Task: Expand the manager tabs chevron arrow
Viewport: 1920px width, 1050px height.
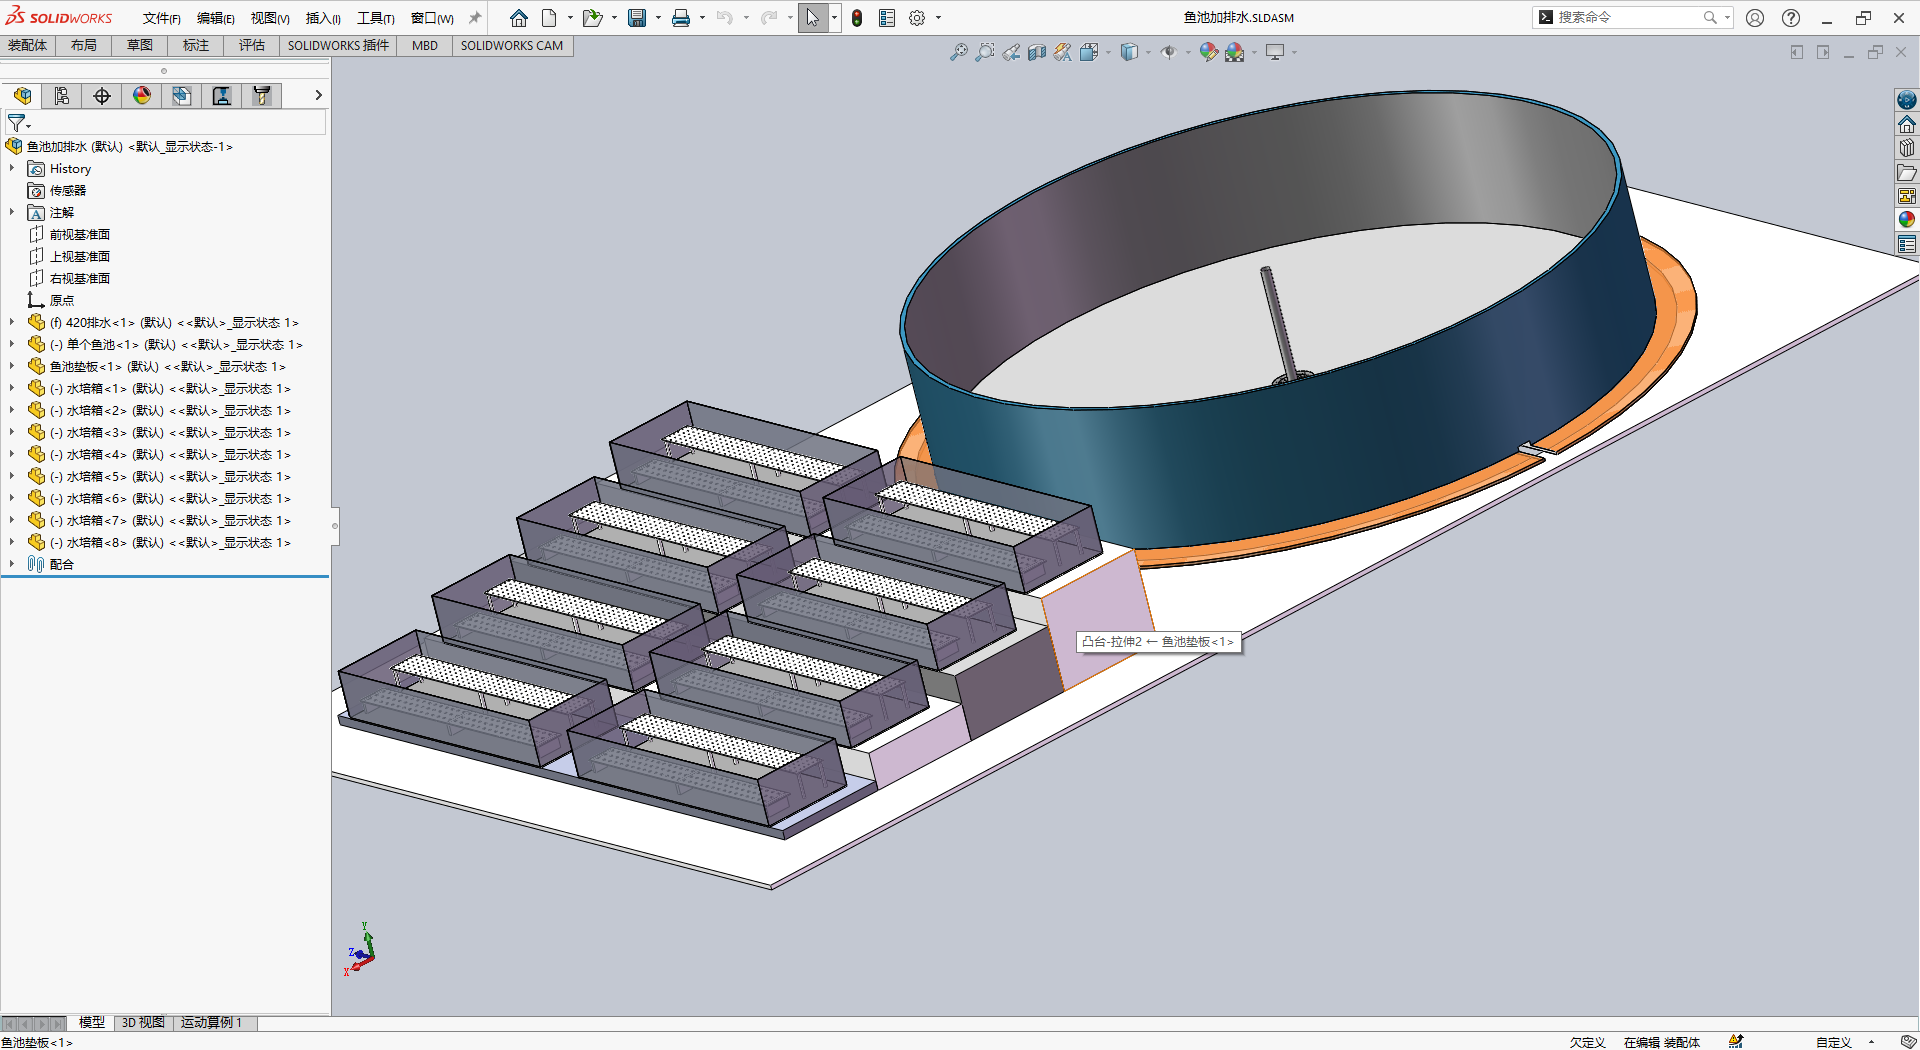Action: [x=318, y=95]
